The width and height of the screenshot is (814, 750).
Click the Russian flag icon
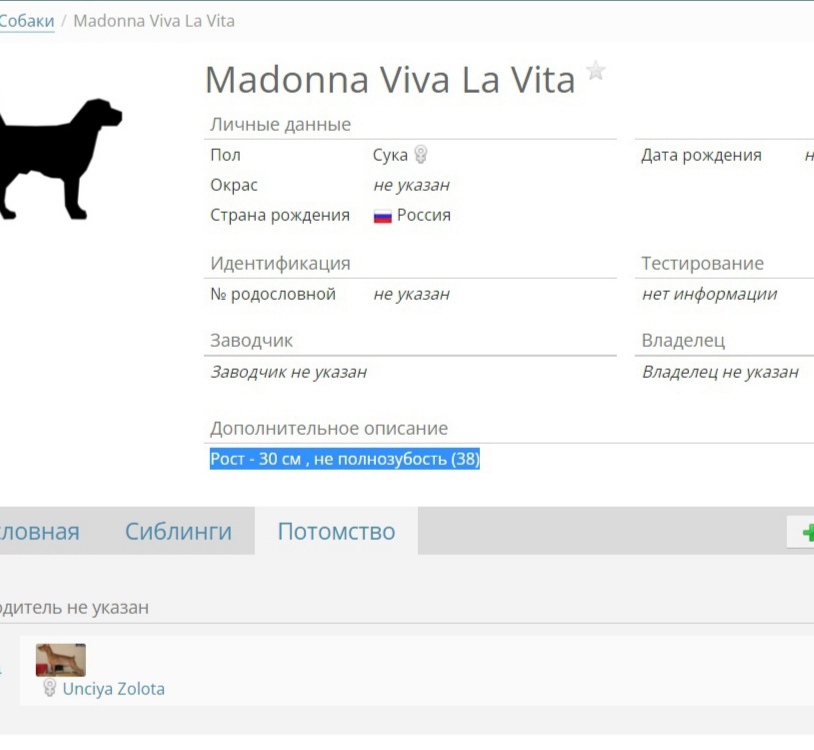383,216
